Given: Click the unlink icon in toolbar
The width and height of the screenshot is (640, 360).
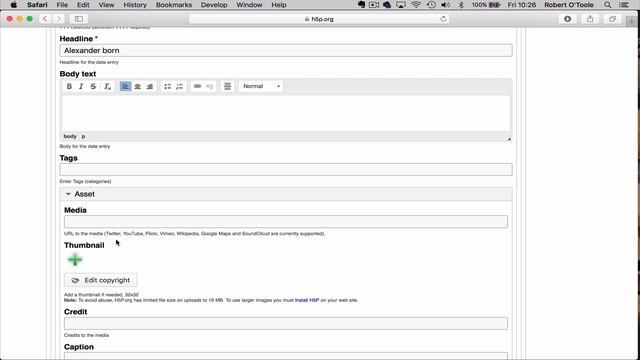Looking at the screenshot, I should point(209,86).
